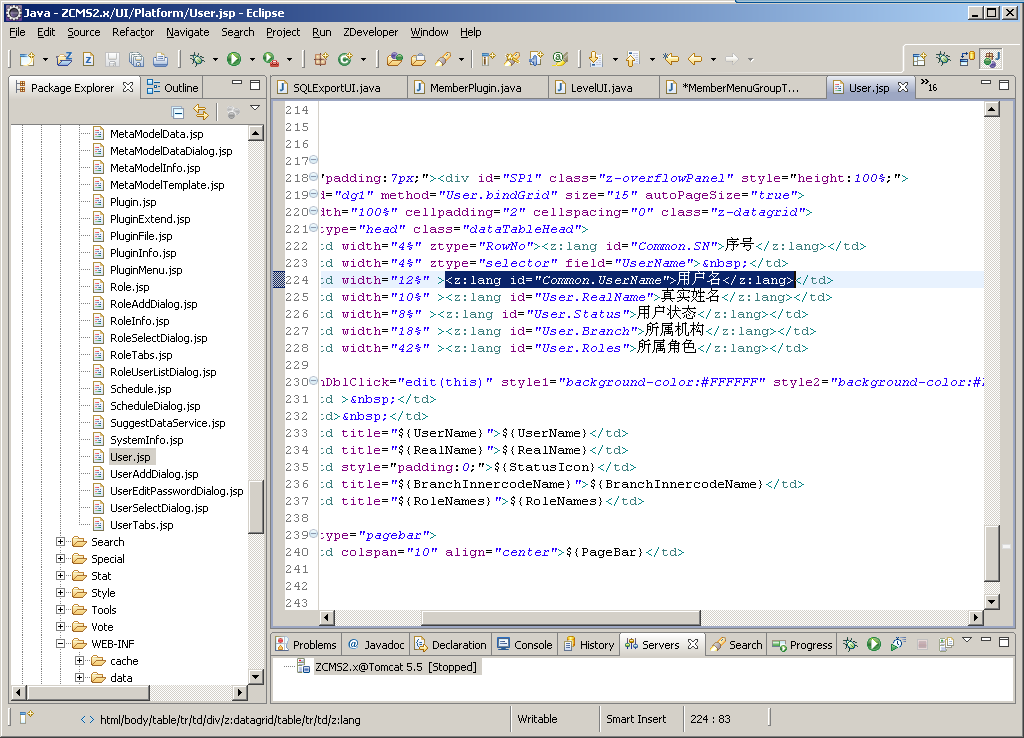This screenshot has height=738, width=1024.
Task: Toggle the fold marker on line 218
Action: (x=314, y=178)
